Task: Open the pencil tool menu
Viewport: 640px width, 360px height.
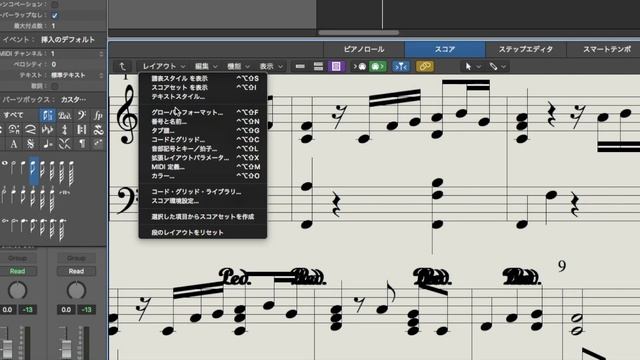Action: click(x=498, y=67)
